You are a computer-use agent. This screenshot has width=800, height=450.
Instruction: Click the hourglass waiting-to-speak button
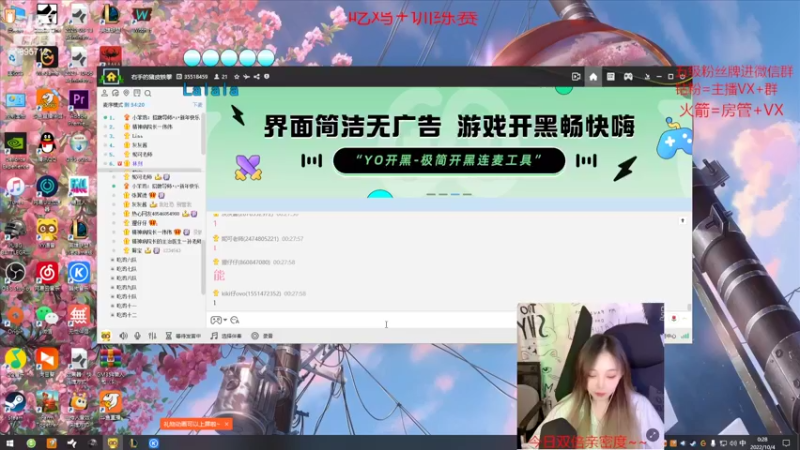click(x=183, y=336)
